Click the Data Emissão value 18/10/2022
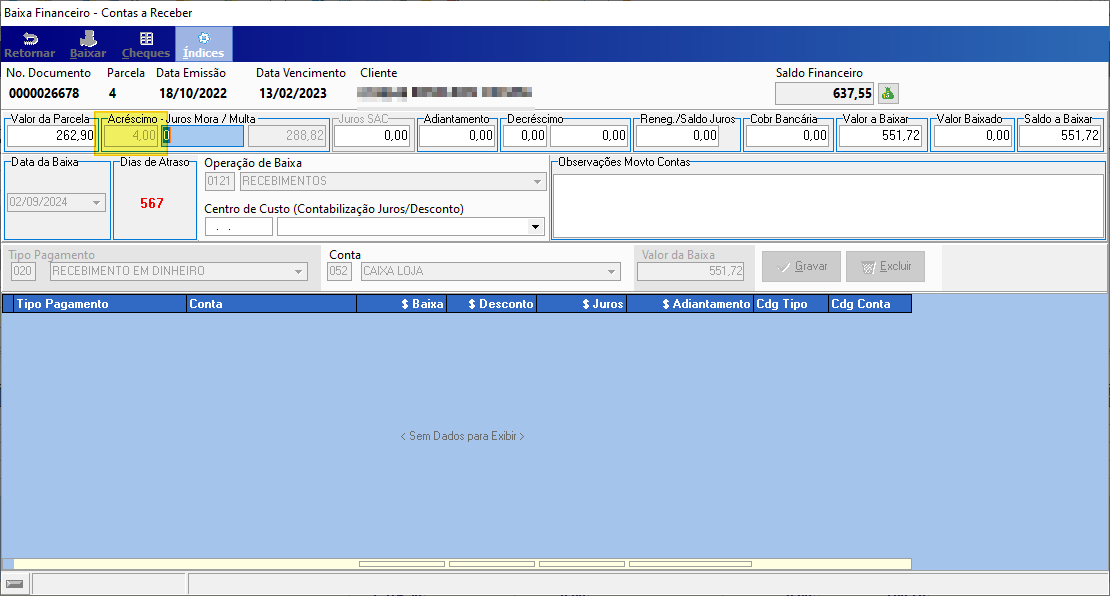 pos(193,93)
